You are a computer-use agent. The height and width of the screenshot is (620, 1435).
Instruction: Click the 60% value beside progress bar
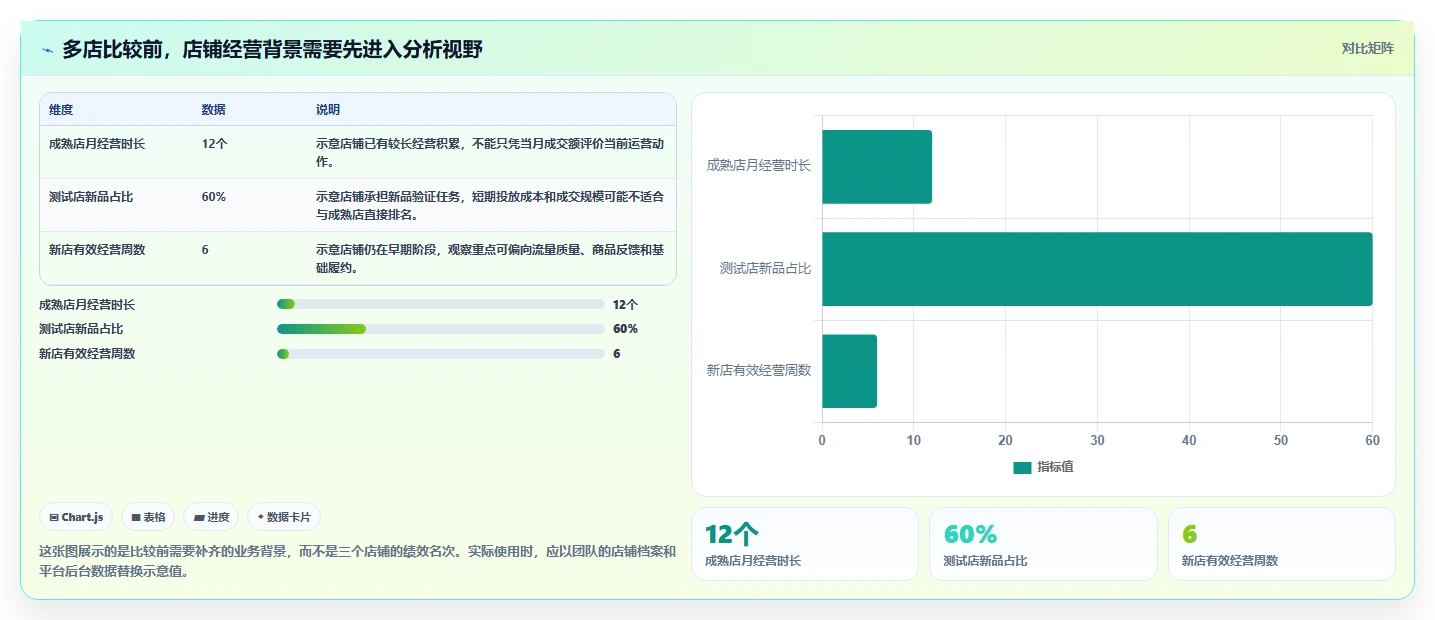(625, 329)
